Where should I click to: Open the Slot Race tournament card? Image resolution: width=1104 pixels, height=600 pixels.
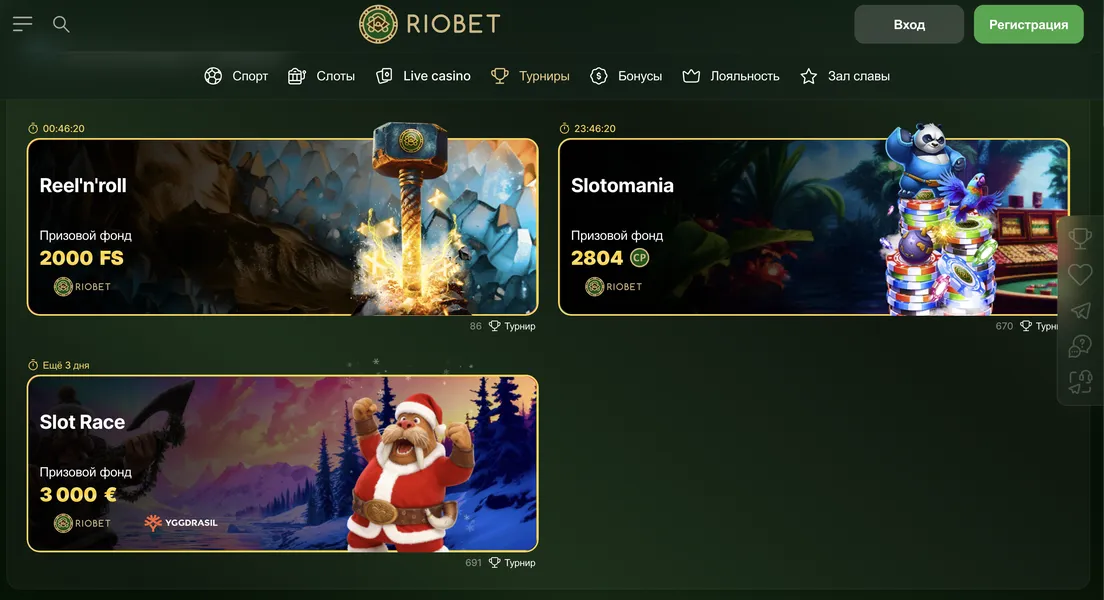pos(282,463)
